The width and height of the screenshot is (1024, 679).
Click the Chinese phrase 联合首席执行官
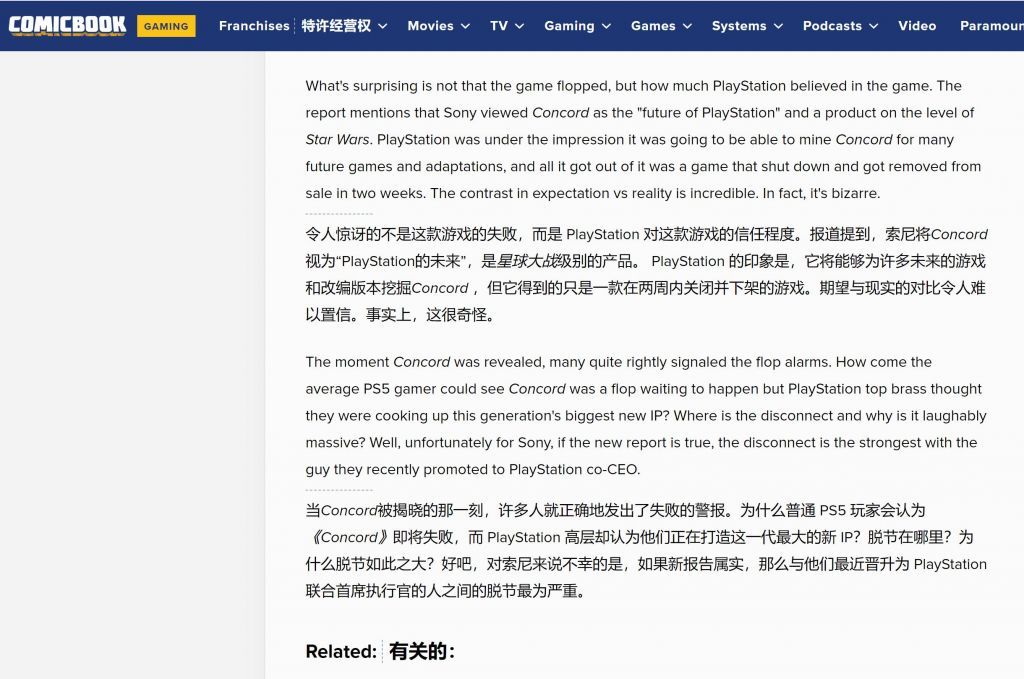click(x=359, y=591)
